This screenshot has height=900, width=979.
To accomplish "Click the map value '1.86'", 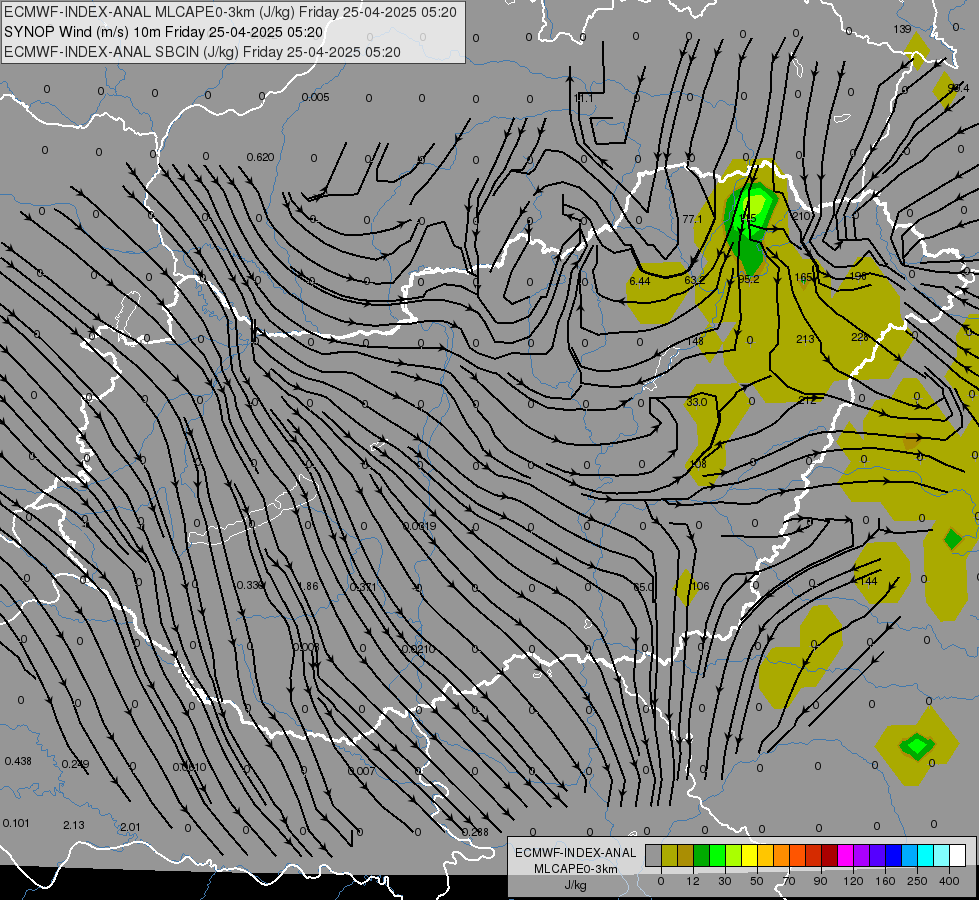I will click(308, 586).
